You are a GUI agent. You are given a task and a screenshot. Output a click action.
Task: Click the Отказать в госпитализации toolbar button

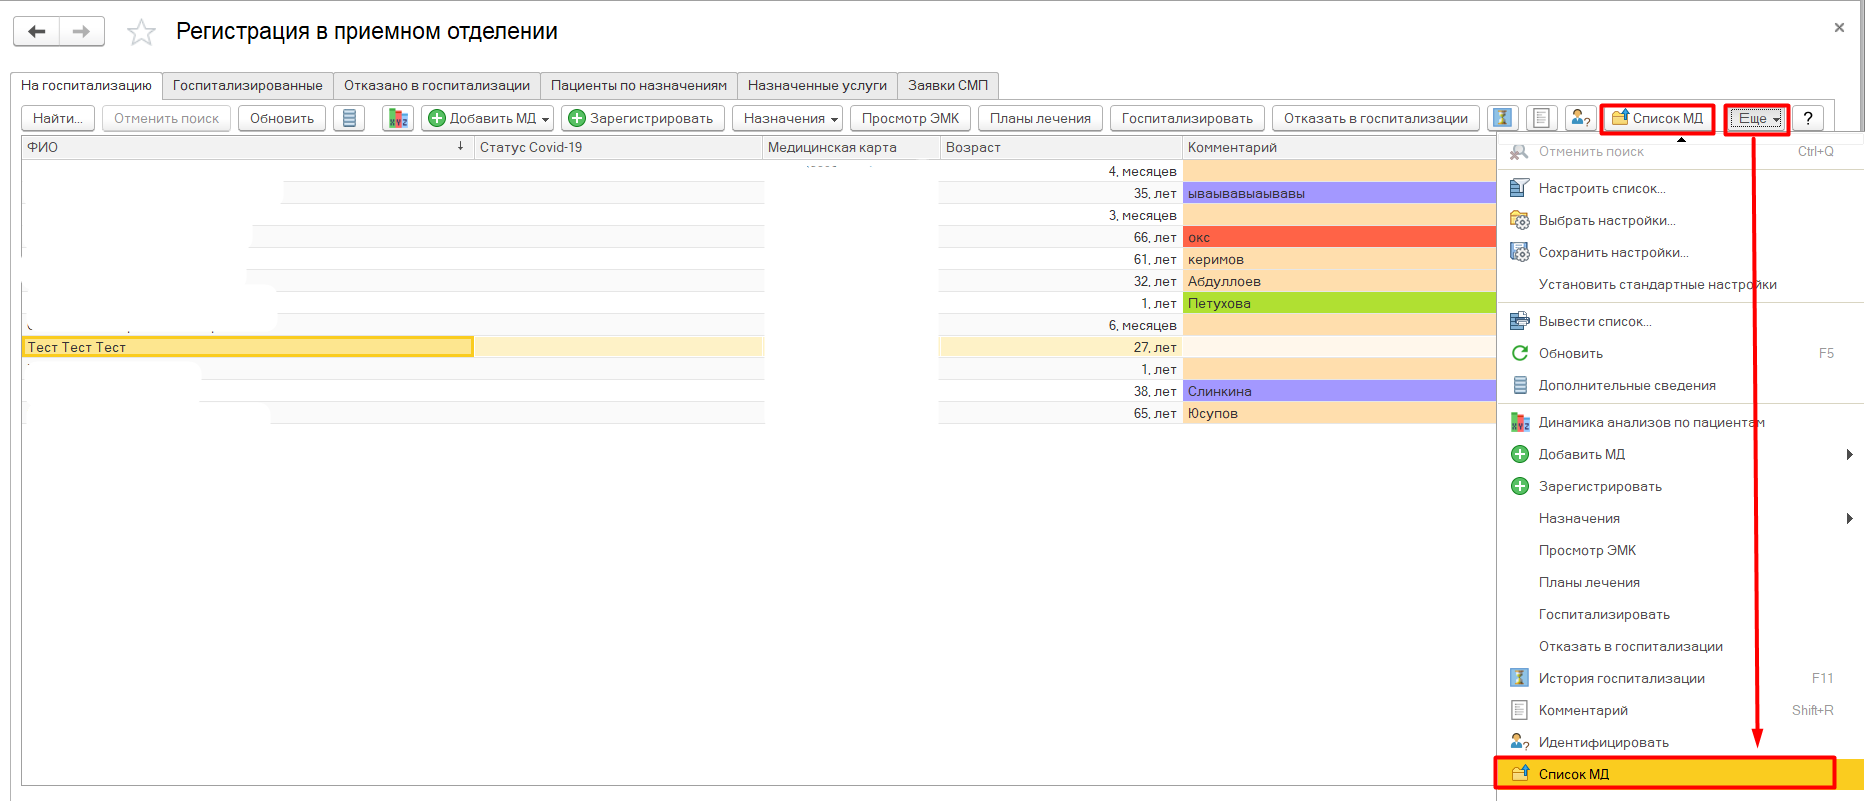point(1375,118)
